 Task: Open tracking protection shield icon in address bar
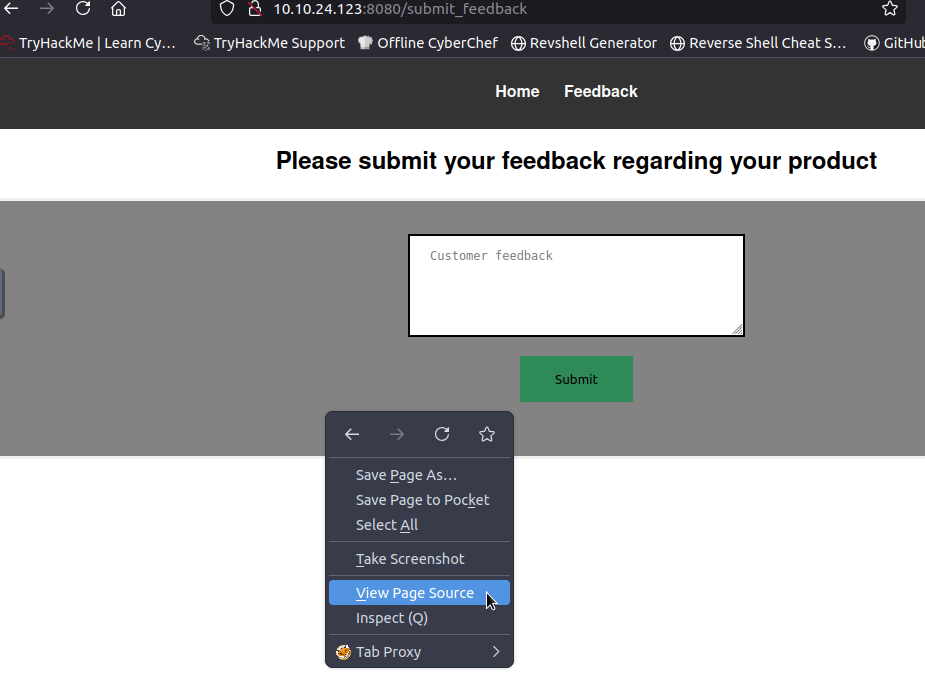227,8
